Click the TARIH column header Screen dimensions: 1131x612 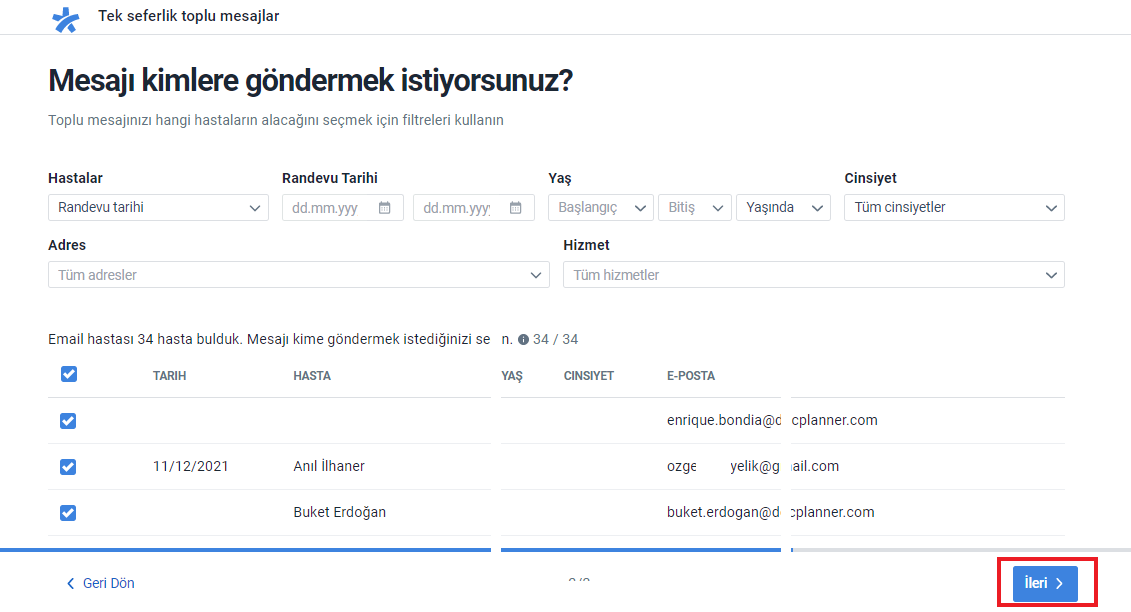(x=170, y=376)
